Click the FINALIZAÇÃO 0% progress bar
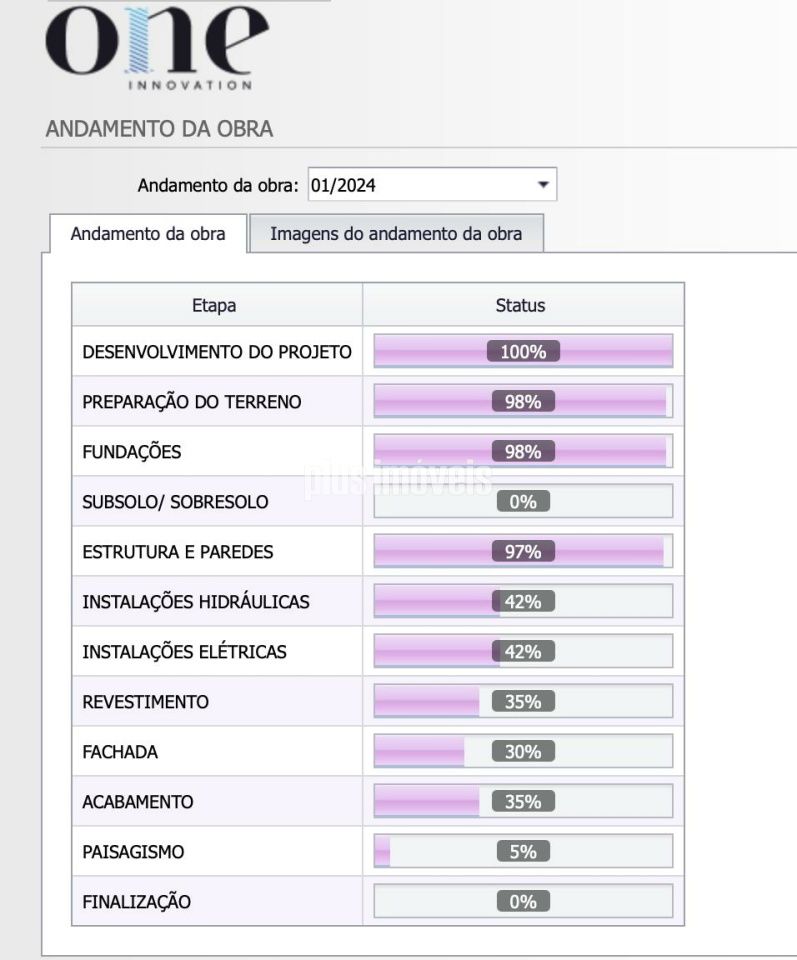Screen dimensions: 797x960 click(x=521, y=901)
